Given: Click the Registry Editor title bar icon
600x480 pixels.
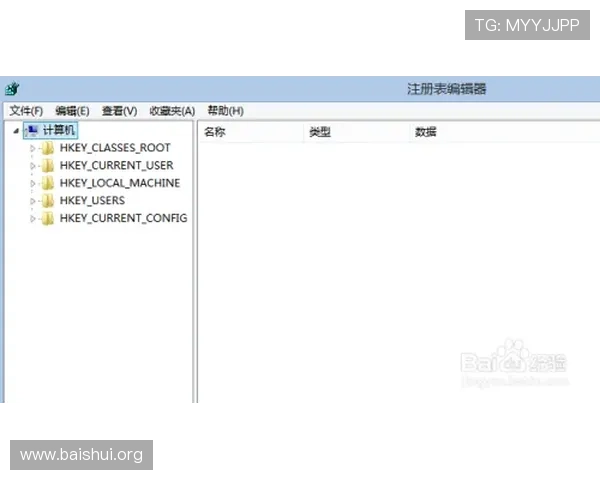Looking at the screenshot, I should [x=12, y=89].
